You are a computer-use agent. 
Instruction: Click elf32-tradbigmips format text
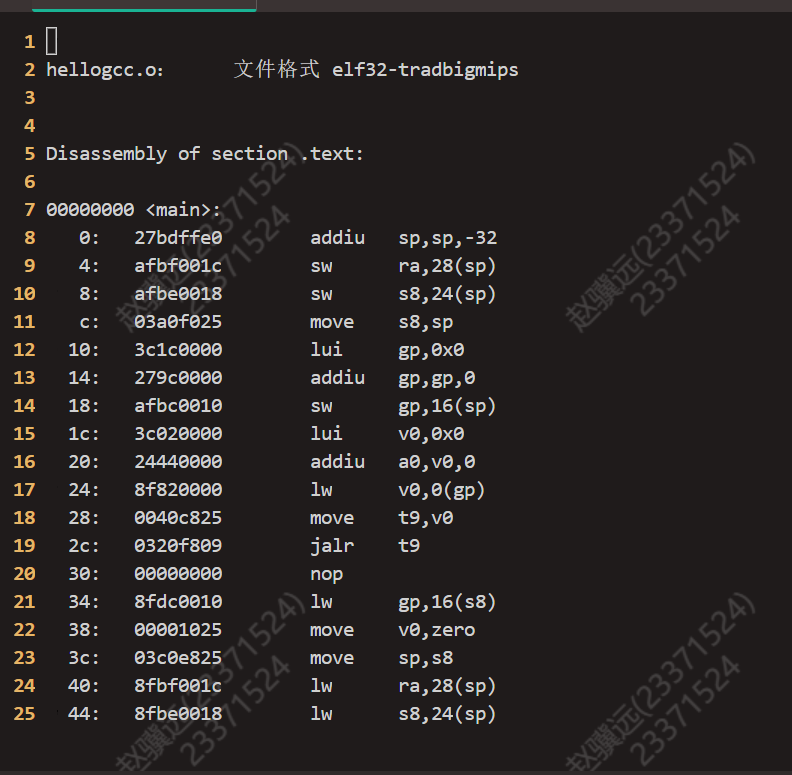tap(425, 70)
